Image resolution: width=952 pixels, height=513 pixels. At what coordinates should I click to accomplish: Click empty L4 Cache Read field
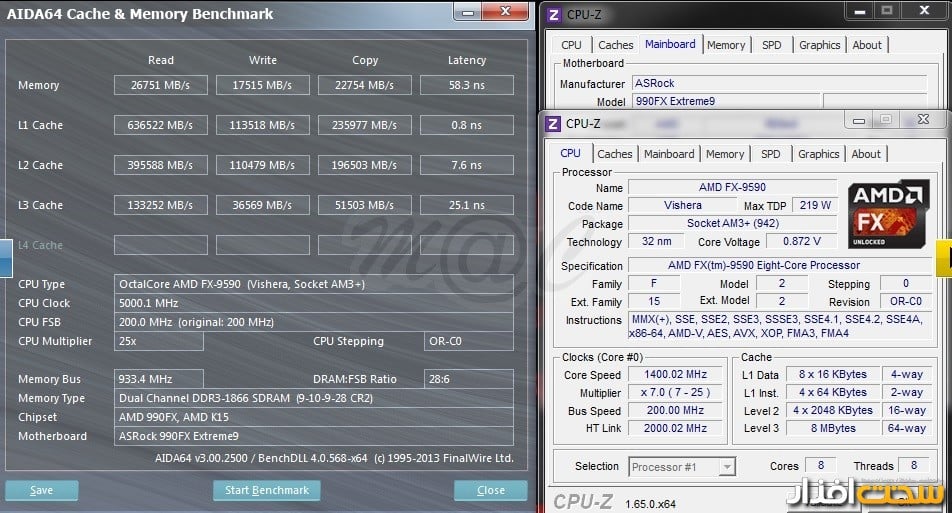point(161,245)
